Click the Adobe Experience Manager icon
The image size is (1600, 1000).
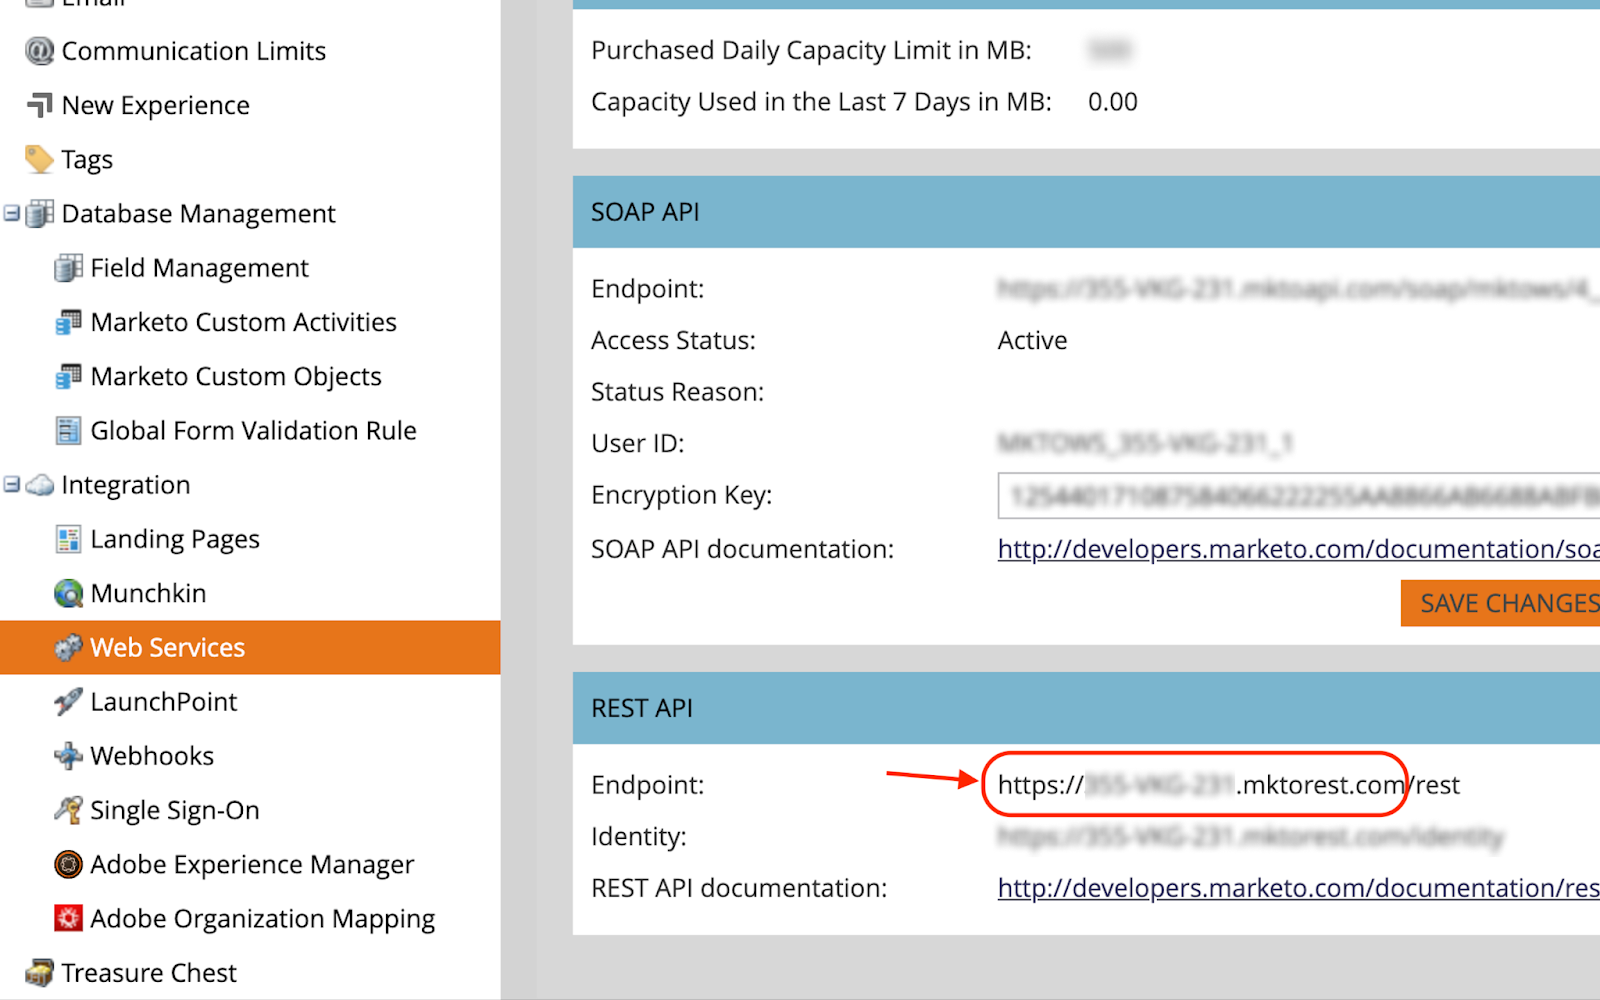tap(68, 864)
